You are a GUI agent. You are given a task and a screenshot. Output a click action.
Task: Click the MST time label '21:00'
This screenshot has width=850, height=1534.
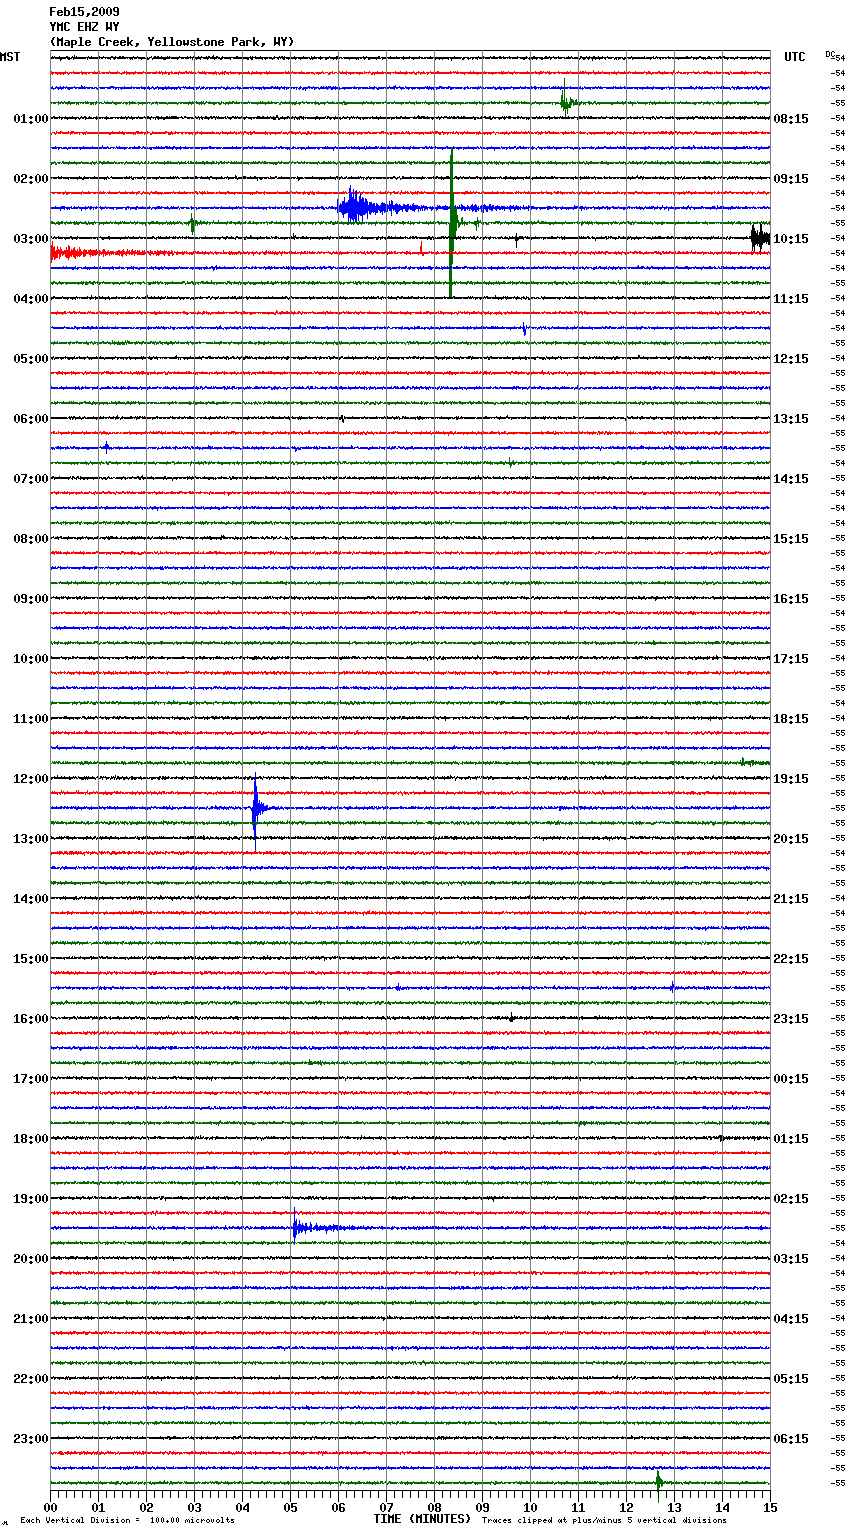tap(31, 1319)
